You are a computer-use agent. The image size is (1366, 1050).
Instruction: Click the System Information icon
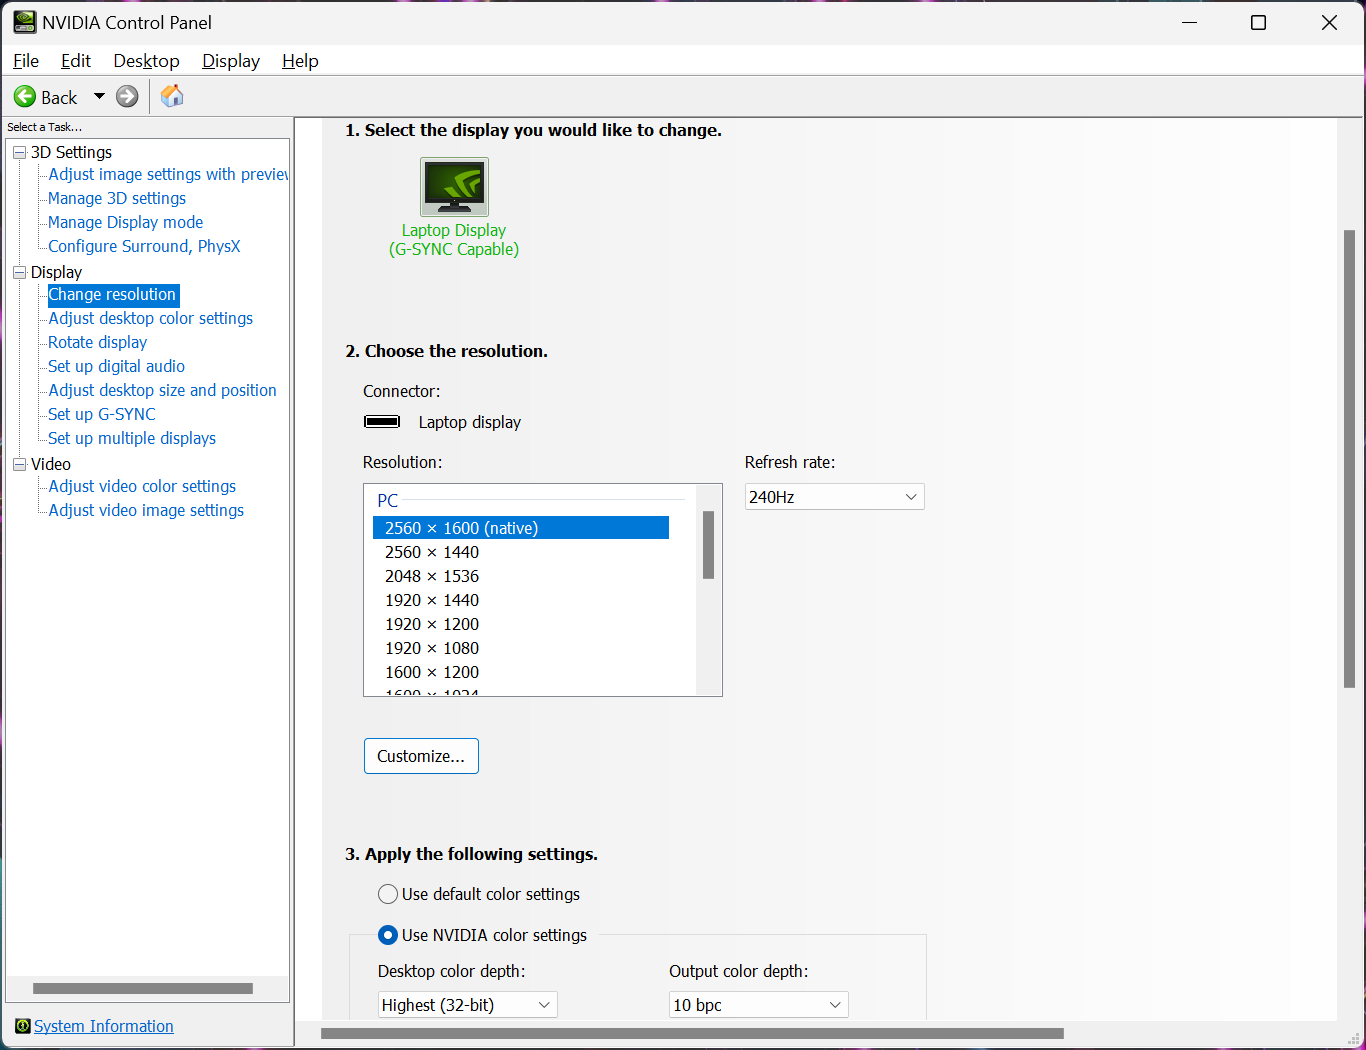tap(23, 1026)
